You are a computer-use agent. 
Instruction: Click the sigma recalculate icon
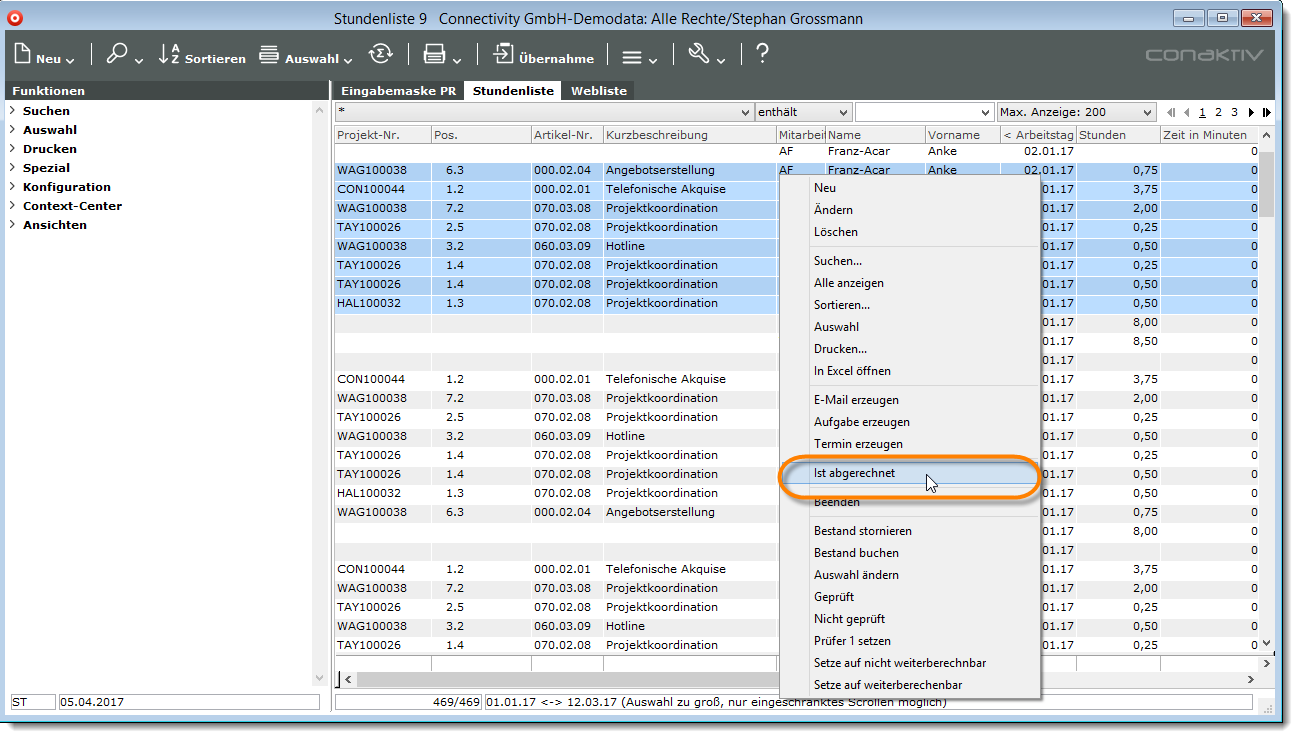pos(380,56)
